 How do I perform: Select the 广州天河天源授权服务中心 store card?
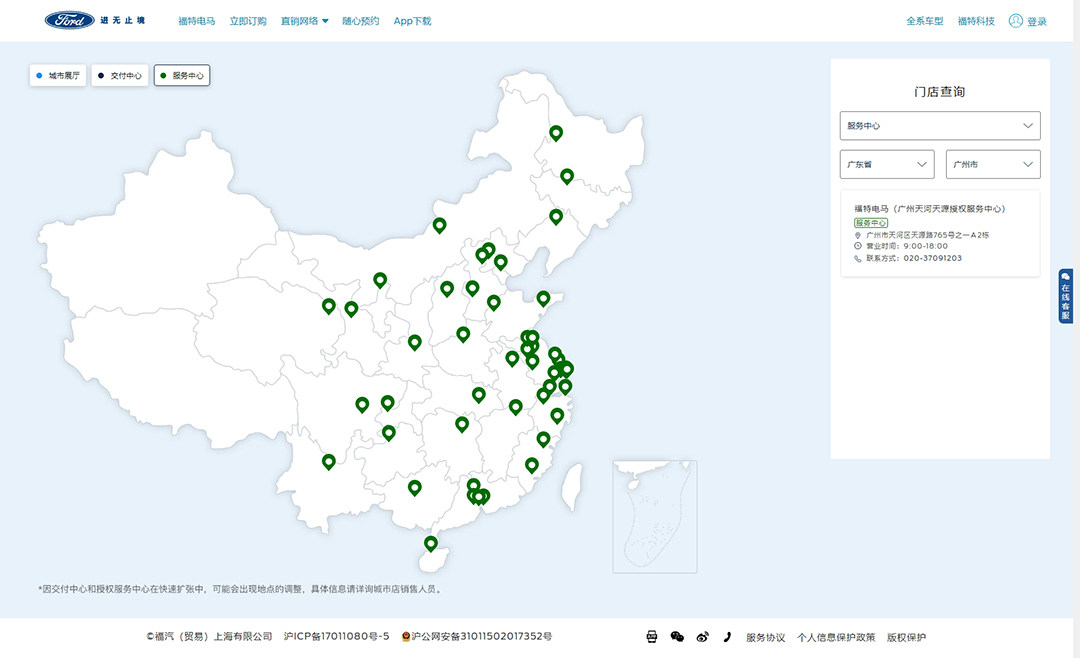[939, 233]
